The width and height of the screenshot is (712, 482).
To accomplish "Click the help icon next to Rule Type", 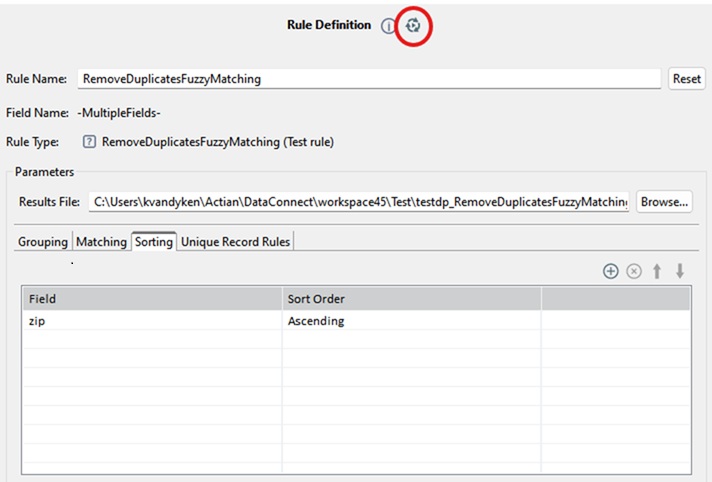I will pyautogui.click(x=89, y=142).
